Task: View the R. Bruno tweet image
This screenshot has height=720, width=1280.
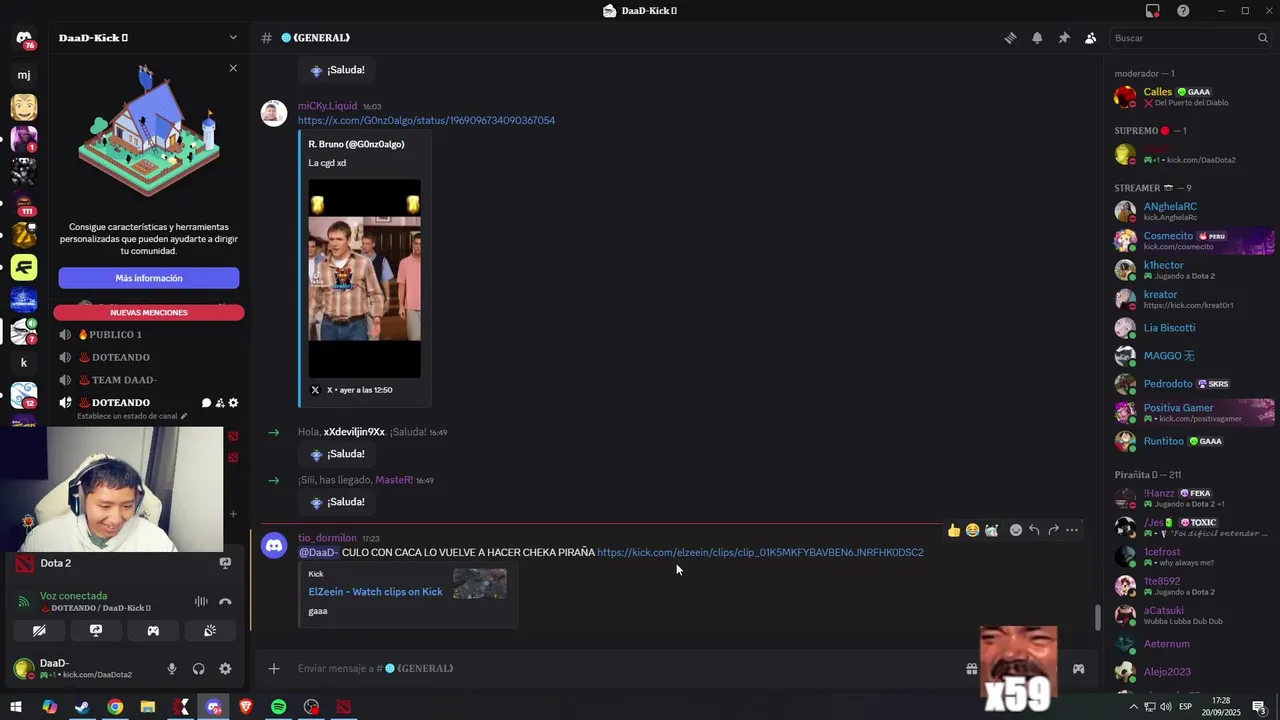Action: (364, 278)
